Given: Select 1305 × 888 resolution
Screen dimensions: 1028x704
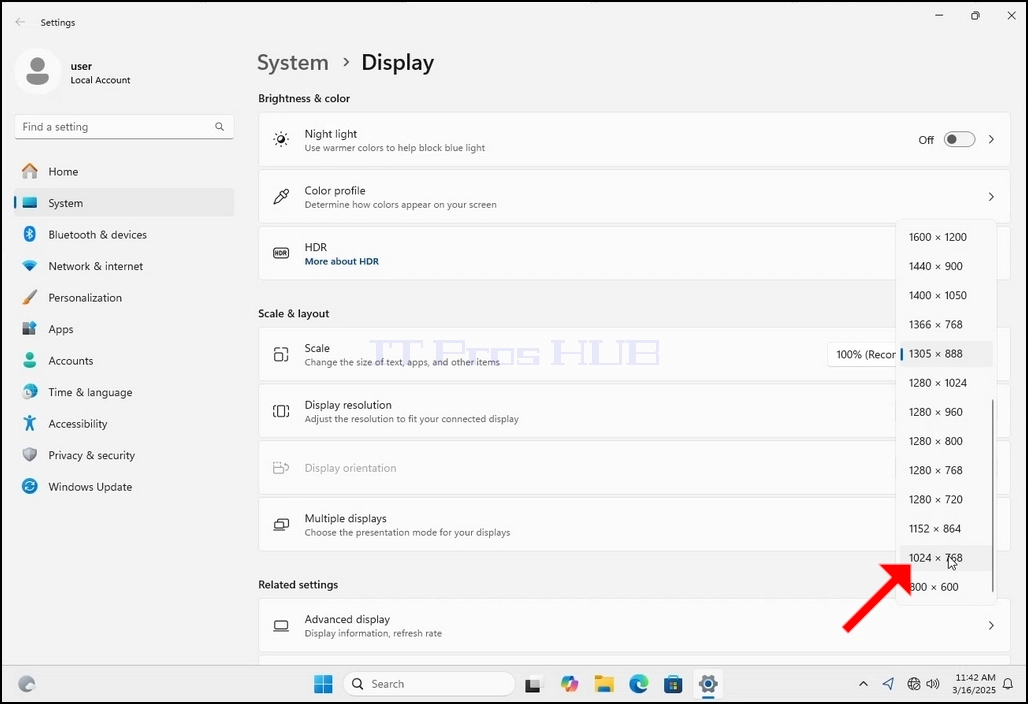Looking at the screenshot, I should [945, 353].
